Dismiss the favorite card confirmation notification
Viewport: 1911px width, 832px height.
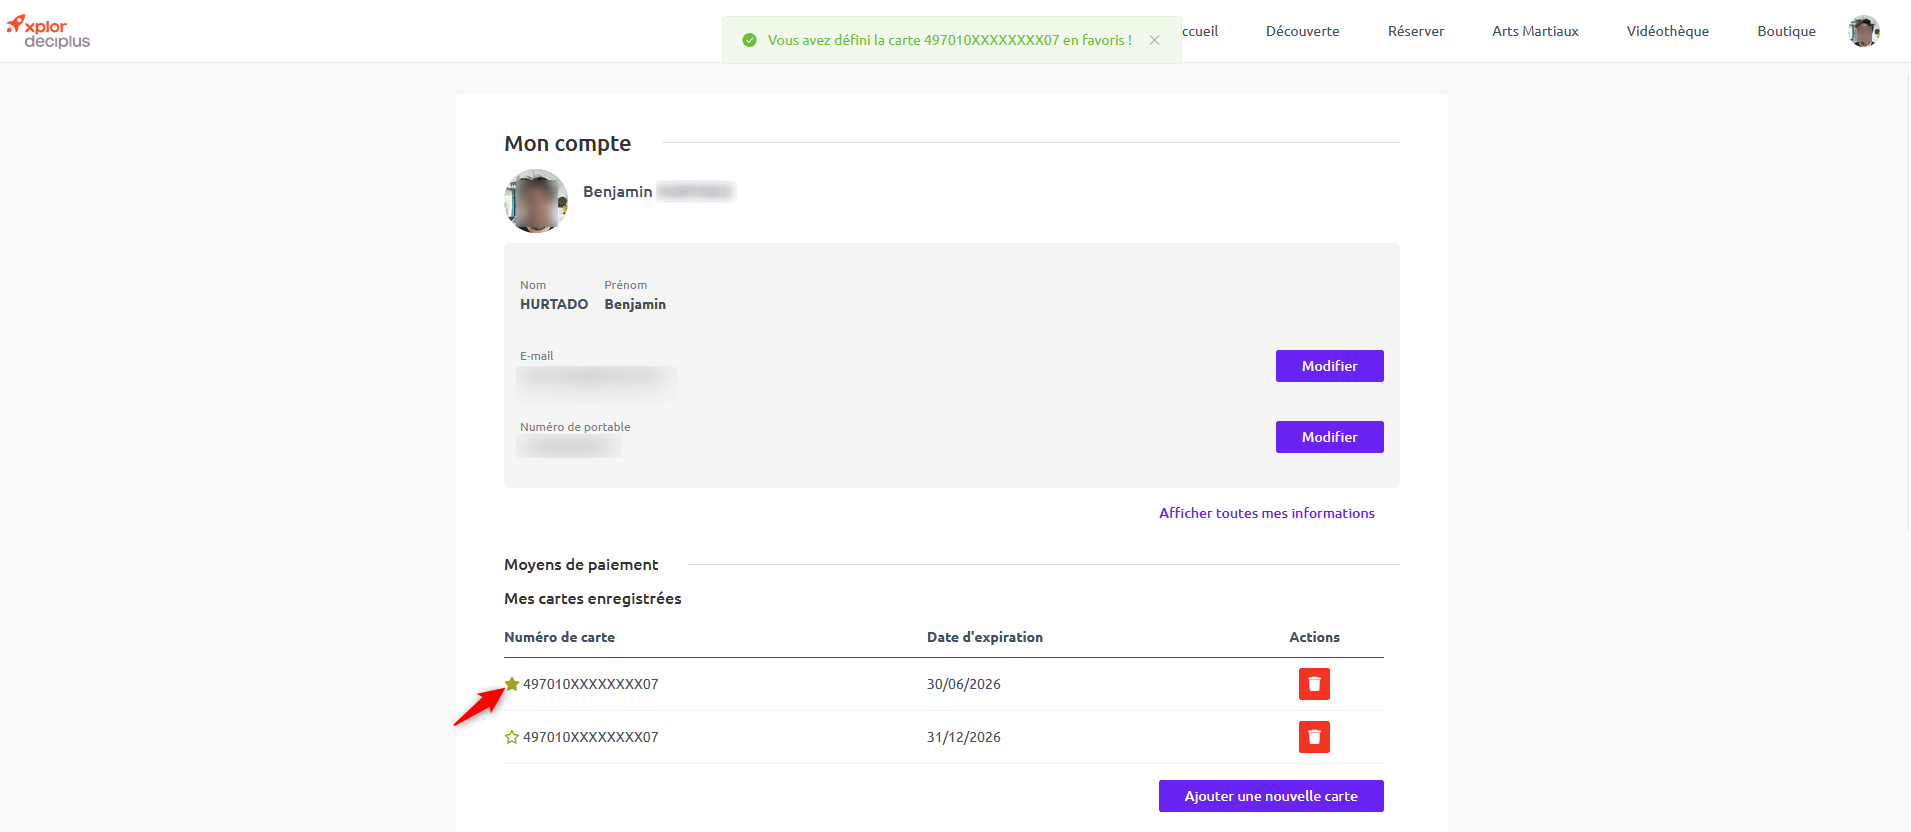[1154, 40]
